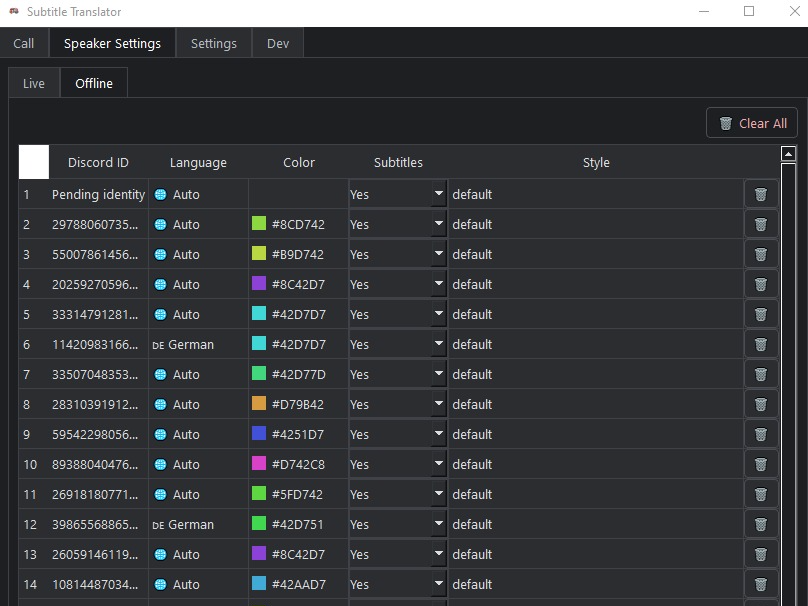808x606 pixels.
Task: Pick the #D79B42 orange color swatch
Action: (259, 403)
